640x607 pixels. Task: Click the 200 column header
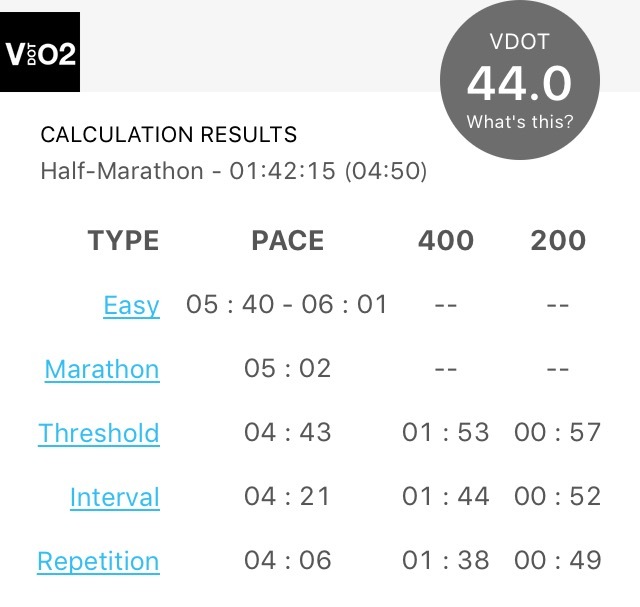(558, 240)
